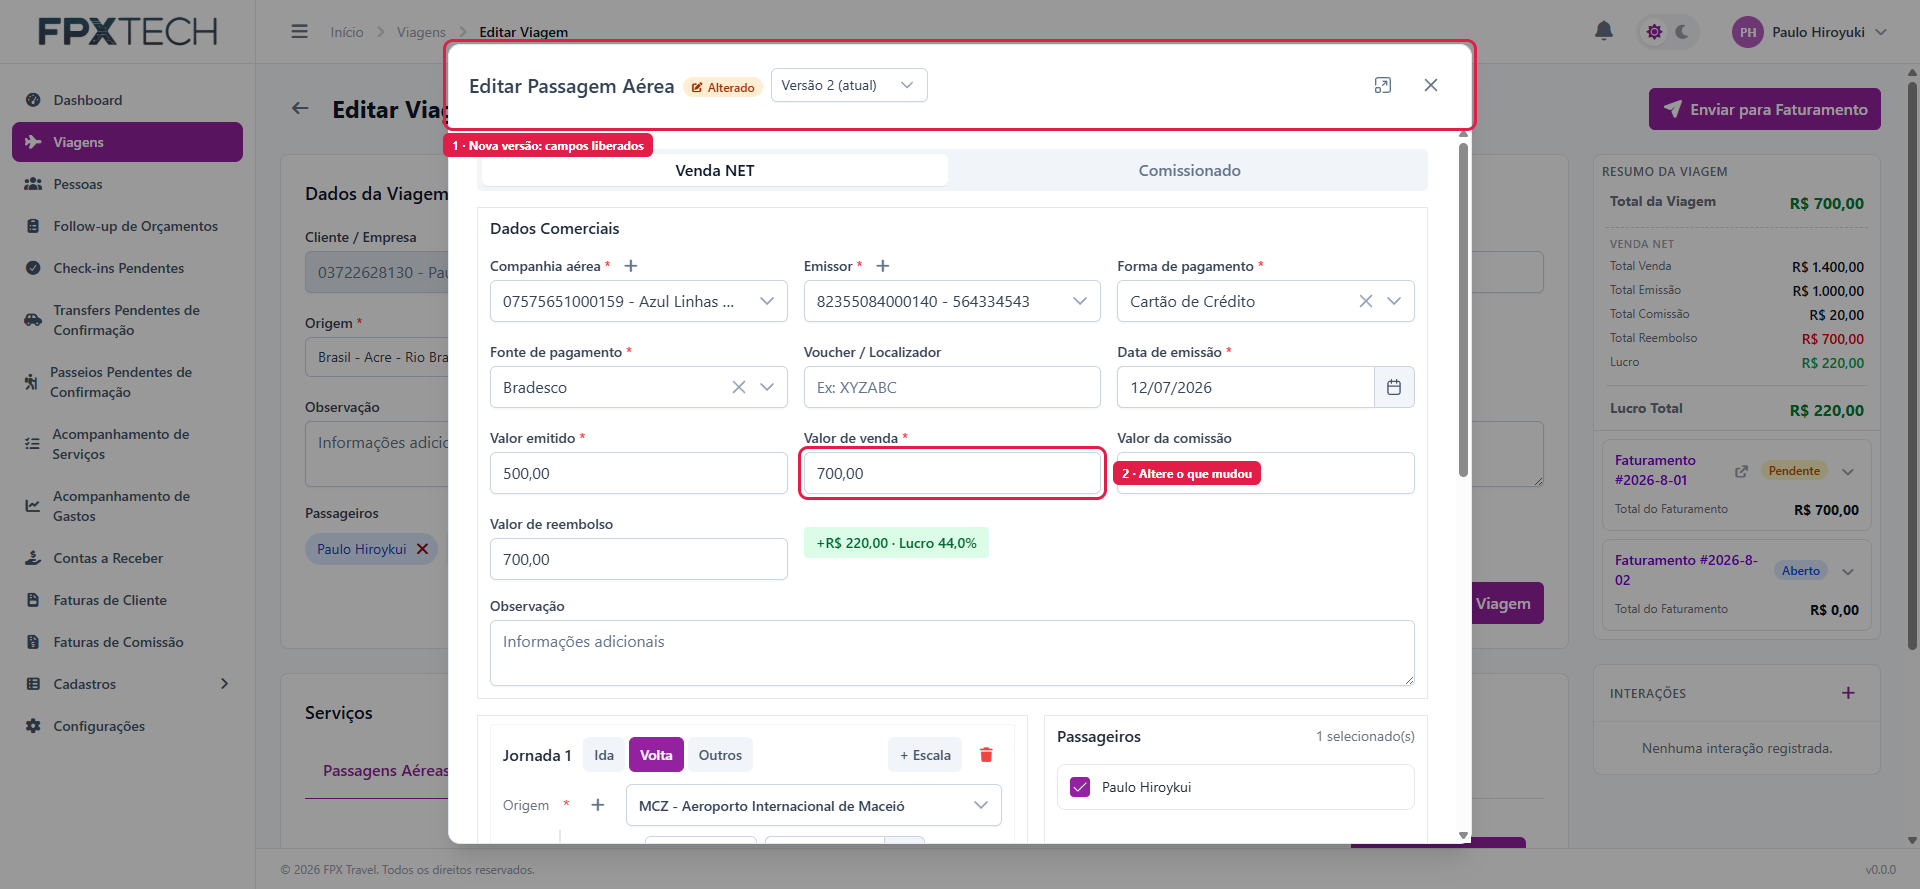This screenshot has height=889, width=1920.
Task: Open Faturas de Comissão icon
Action: tap(33, 642)
